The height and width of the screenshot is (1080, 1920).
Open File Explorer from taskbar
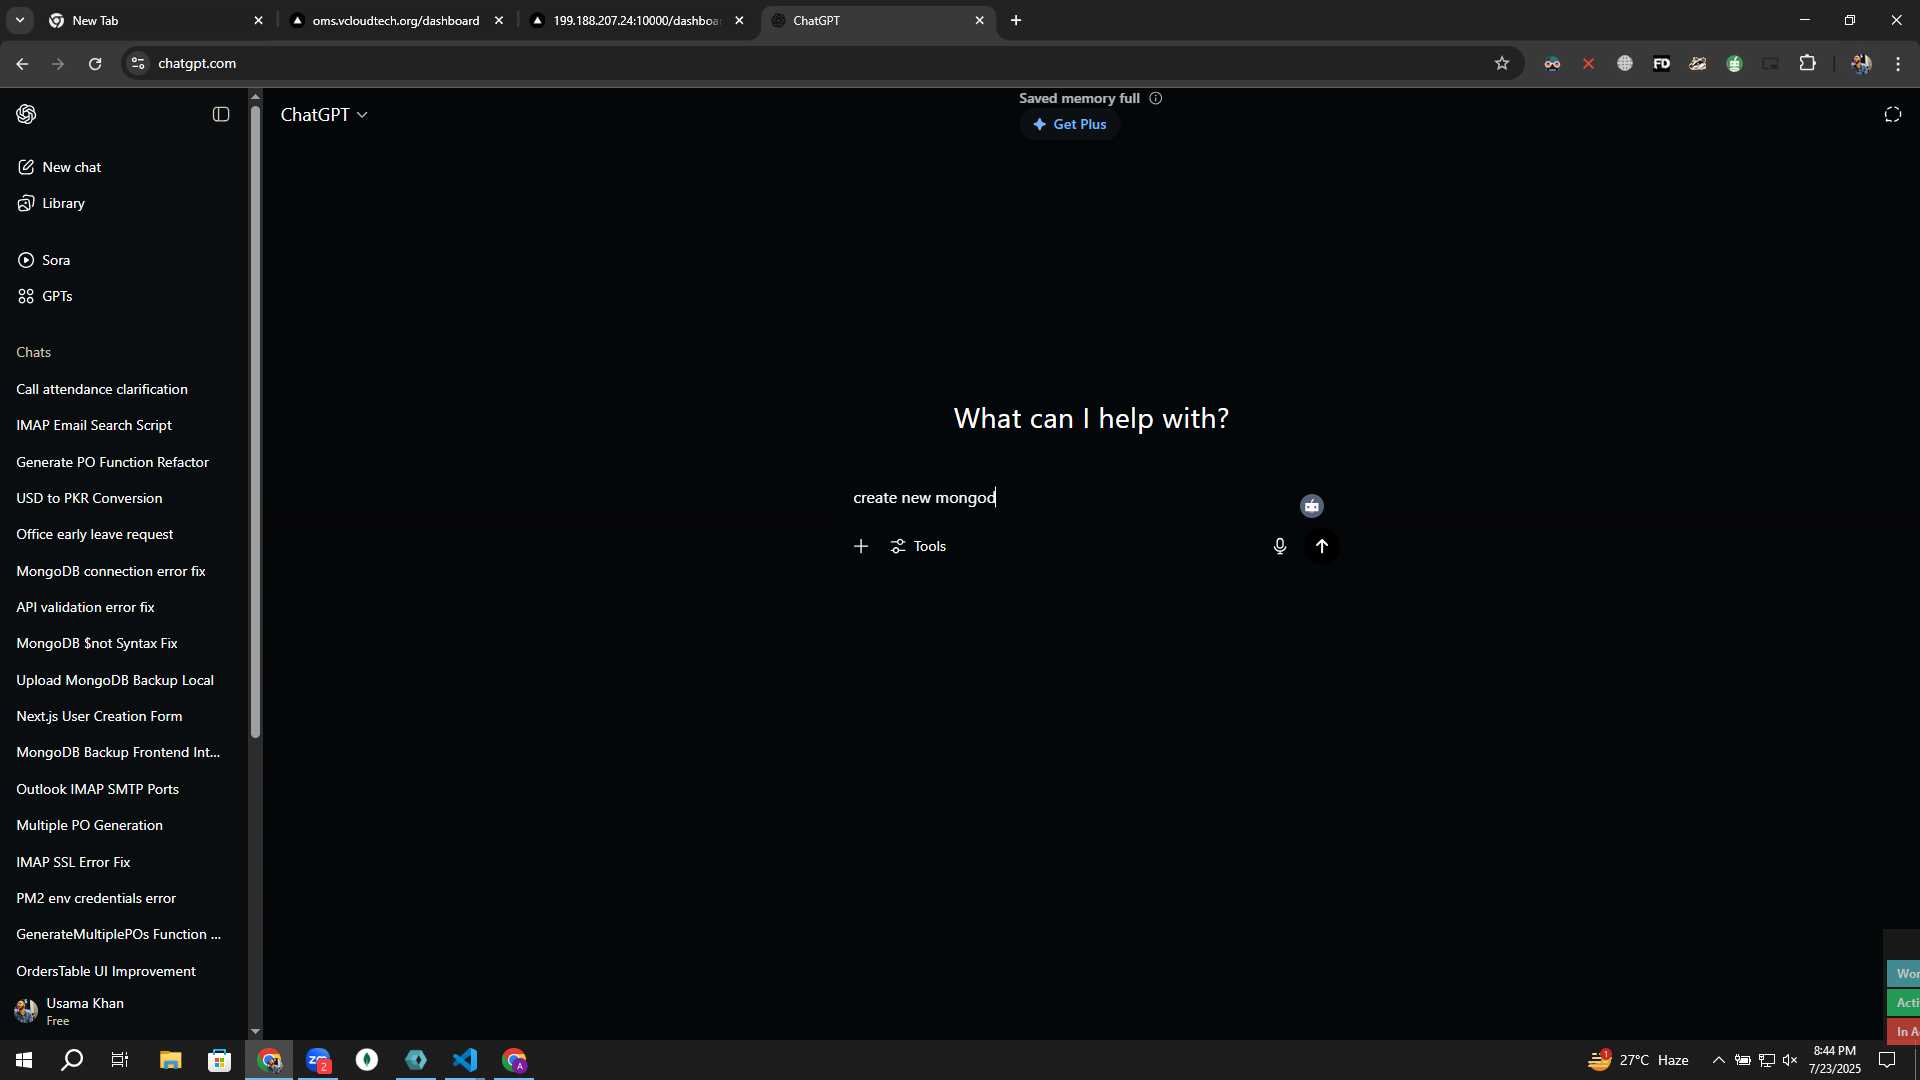point(170,1060)
